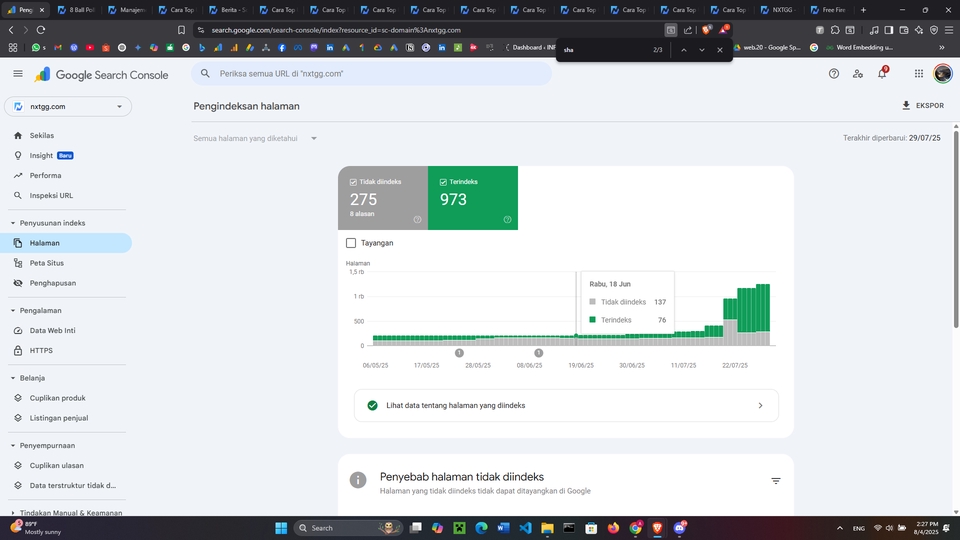960x540 pixels.
Task: Open Lihat data tentang halaman yang diindeks
Action: click(x=566, y=405)
